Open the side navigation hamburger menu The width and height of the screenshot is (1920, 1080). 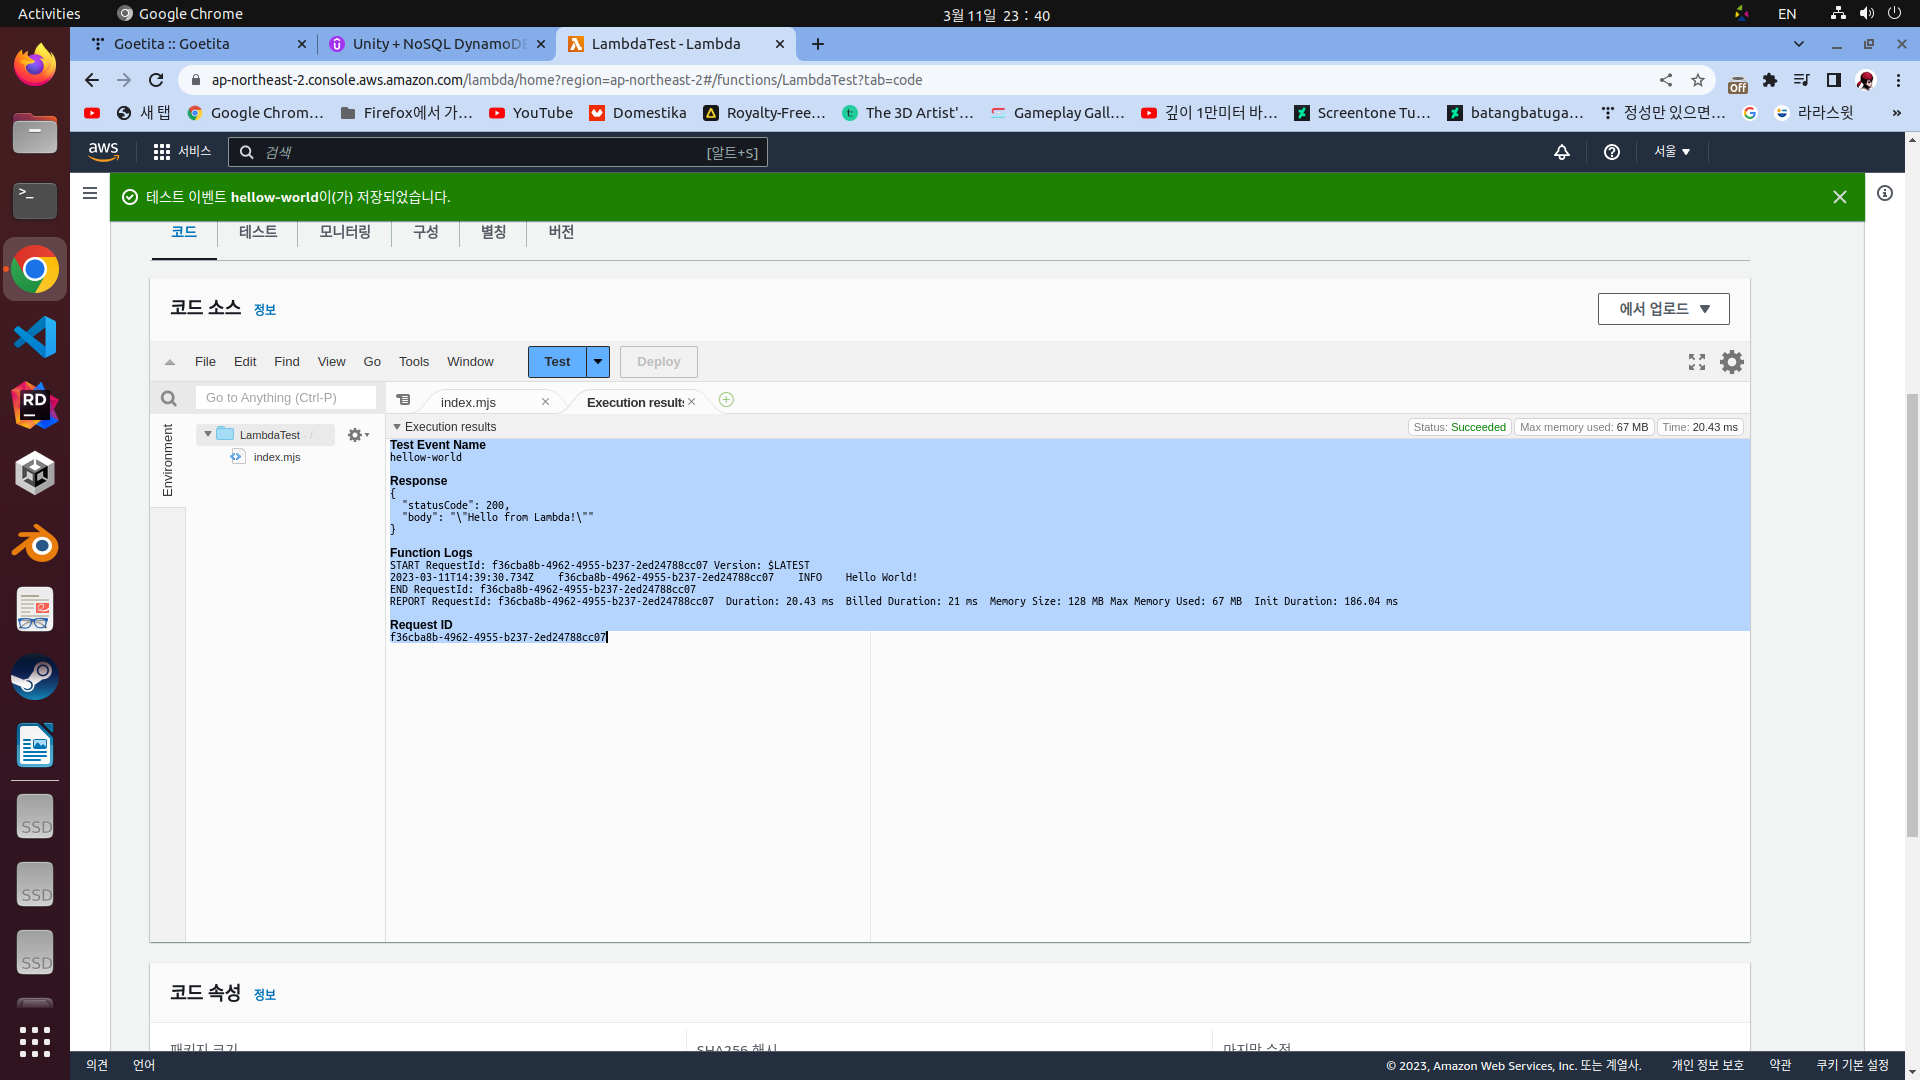(x=90, y=193)
